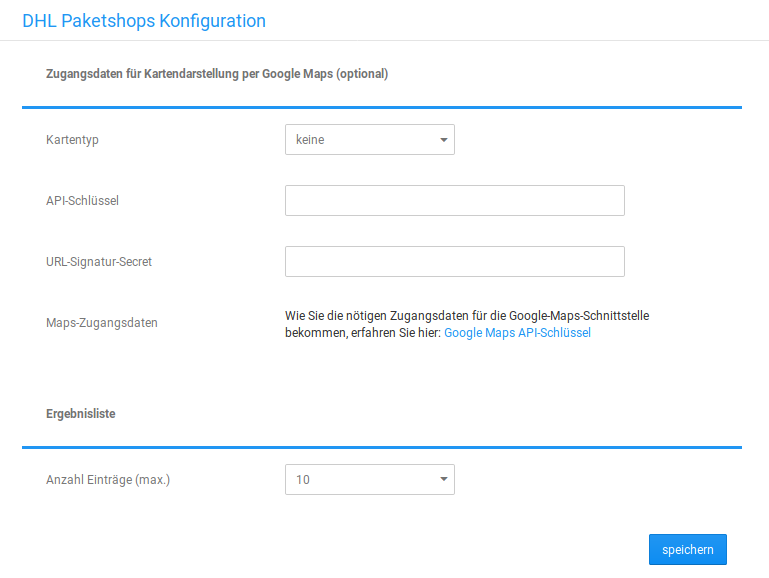
Task: Focus the URL-Signatur-Secret input field
Action: pos(454,261)
